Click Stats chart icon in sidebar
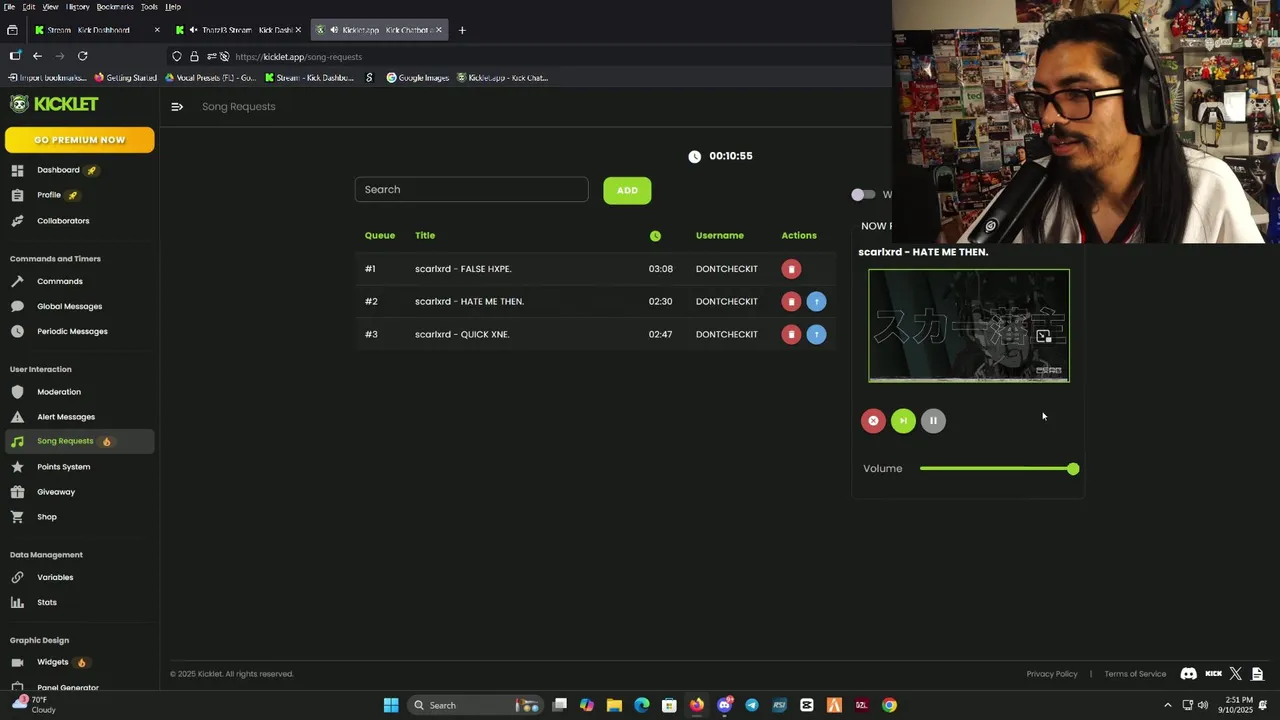 (x=17, y=603)
